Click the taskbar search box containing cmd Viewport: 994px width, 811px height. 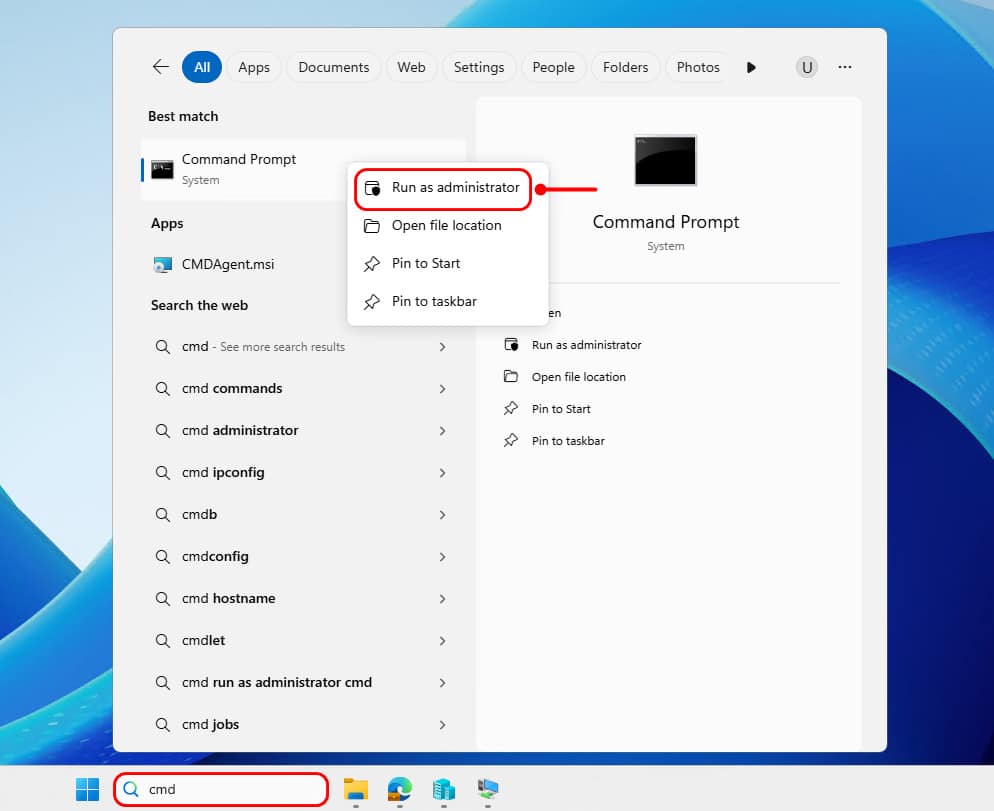[x=221, y=789]
